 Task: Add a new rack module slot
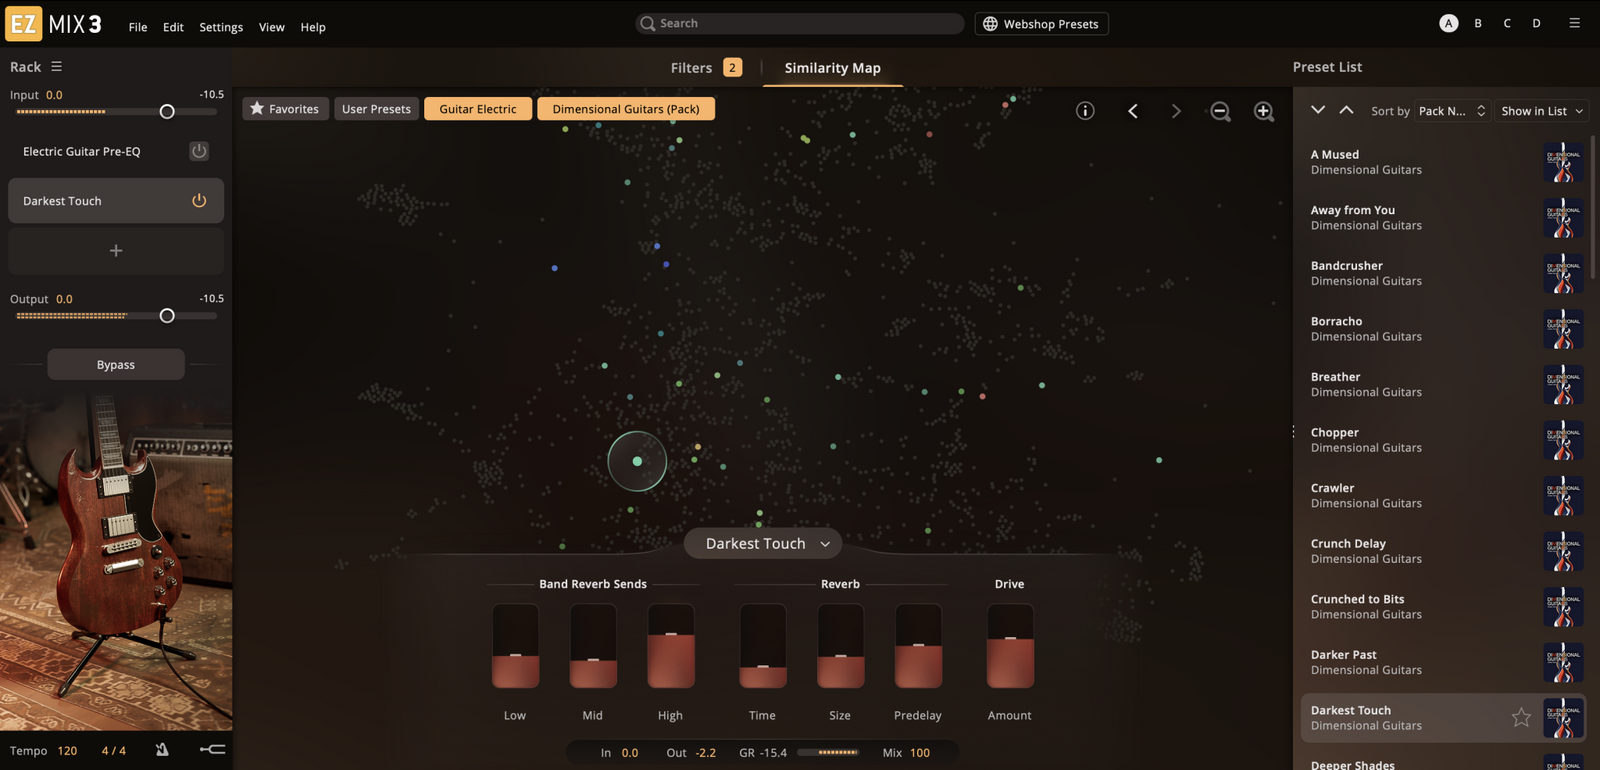116,251
